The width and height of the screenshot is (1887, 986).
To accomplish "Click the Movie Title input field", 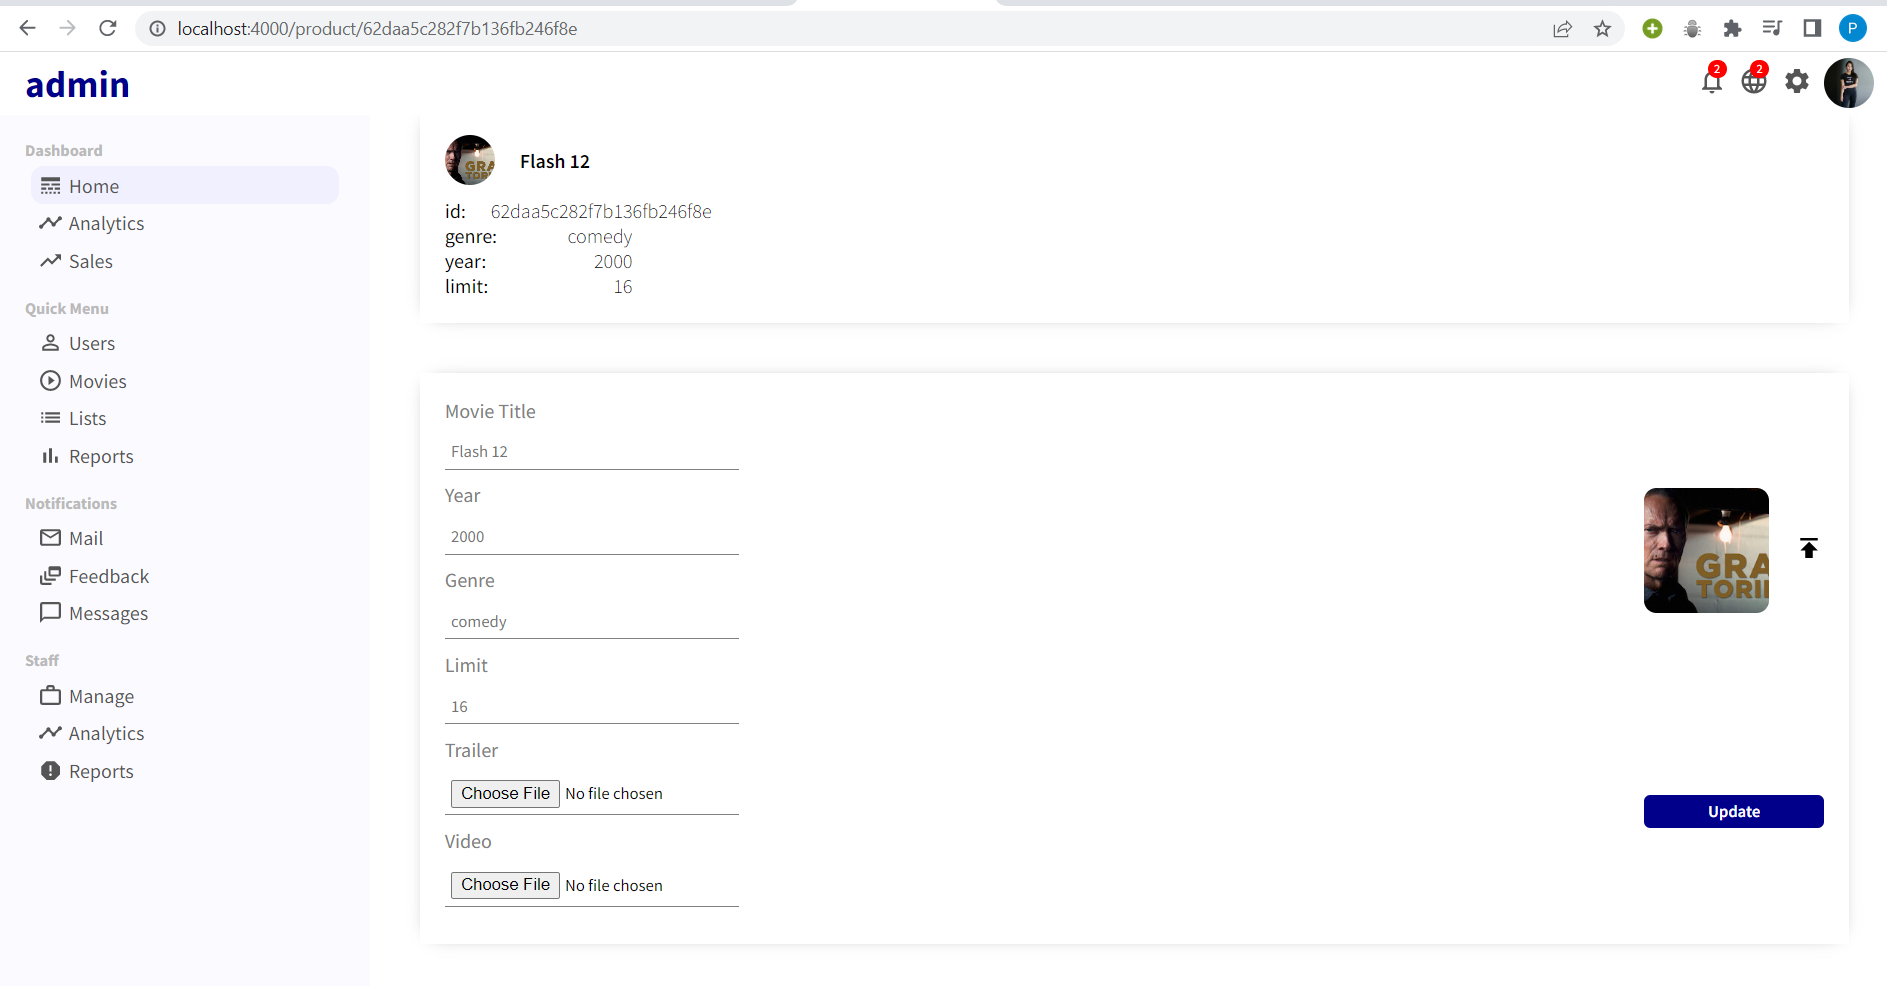I will (591, 451).
